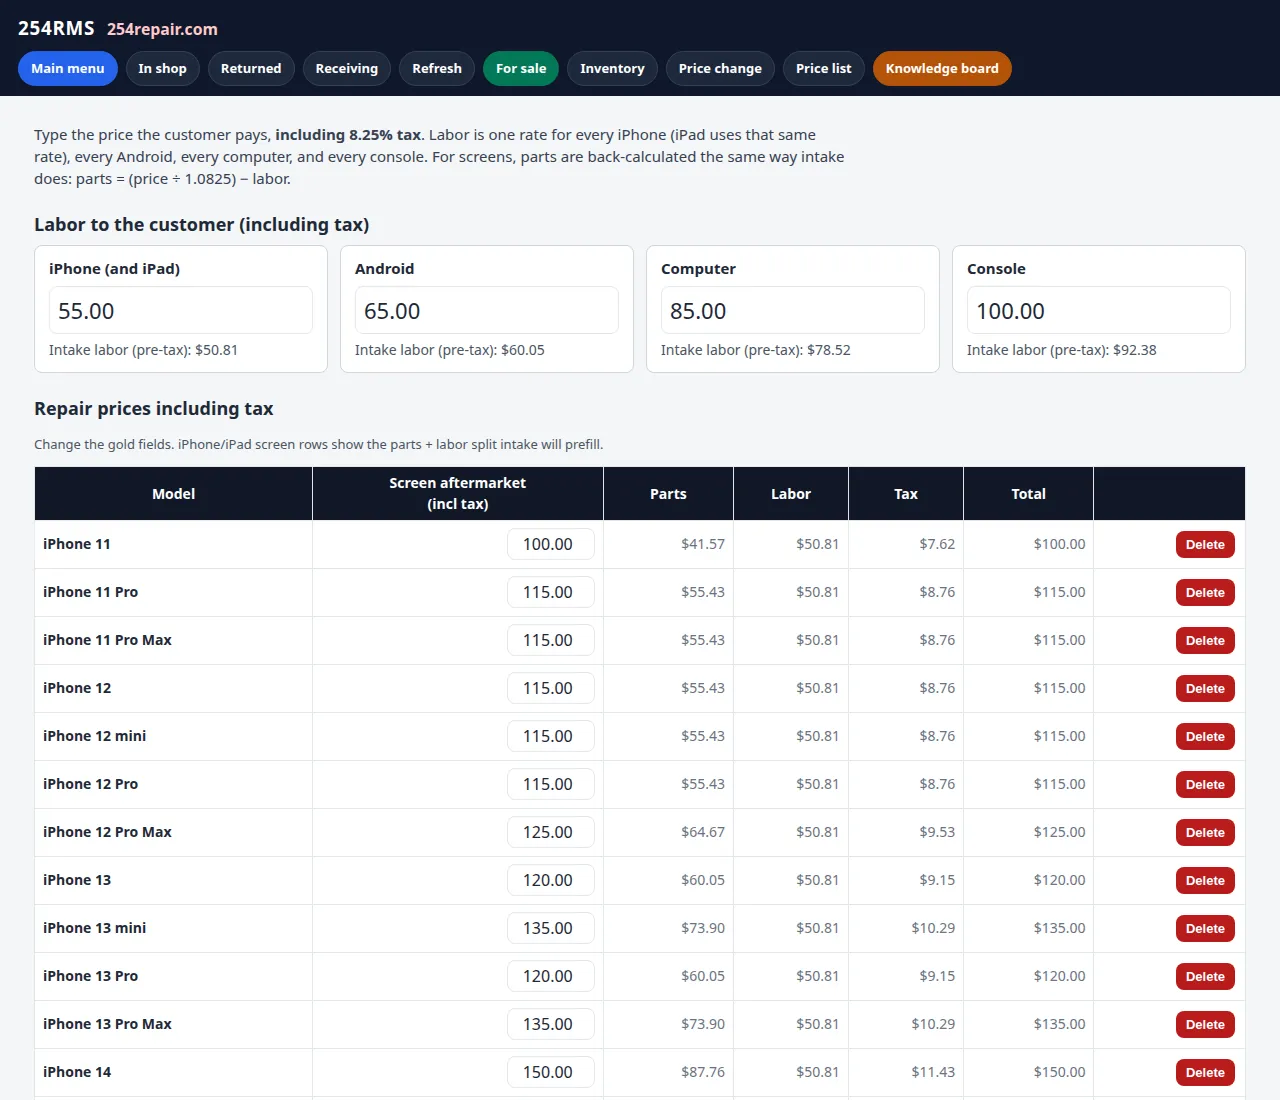The height and width of the screenshot is (1100, 1280).
Task: Delete the iPhone 12 Pro row
Action: tap(1205, 784)
